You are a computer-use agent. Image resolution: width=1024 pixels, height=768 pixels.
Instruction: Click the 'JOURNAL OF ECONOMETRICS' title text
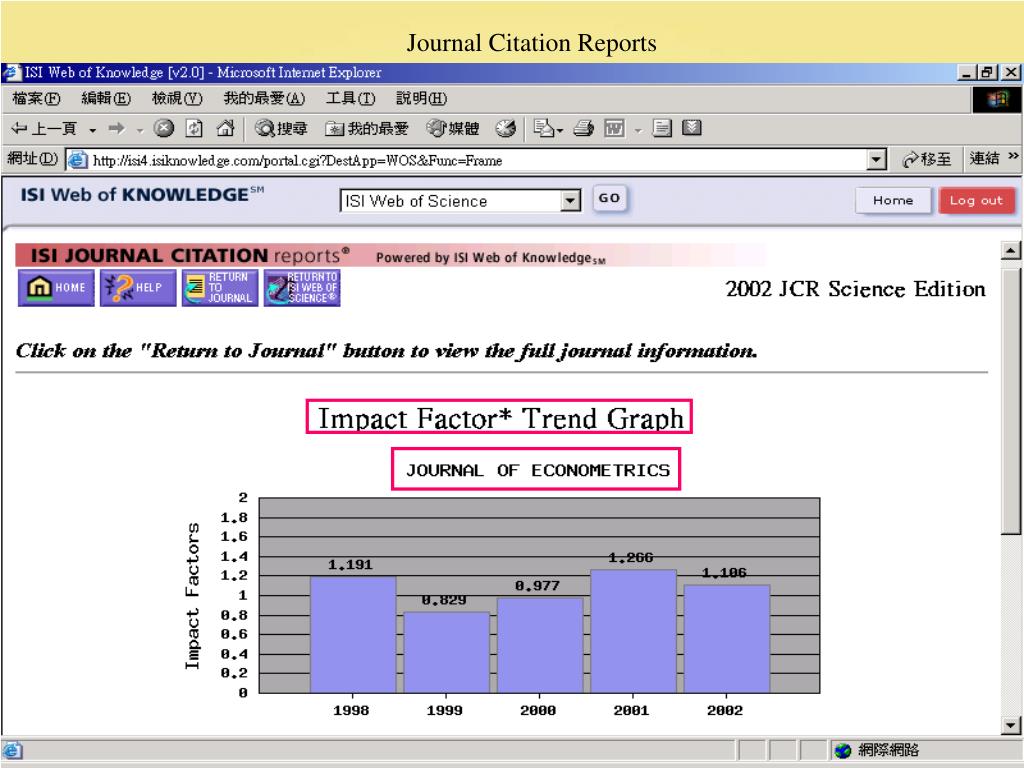tap(537, 470)
